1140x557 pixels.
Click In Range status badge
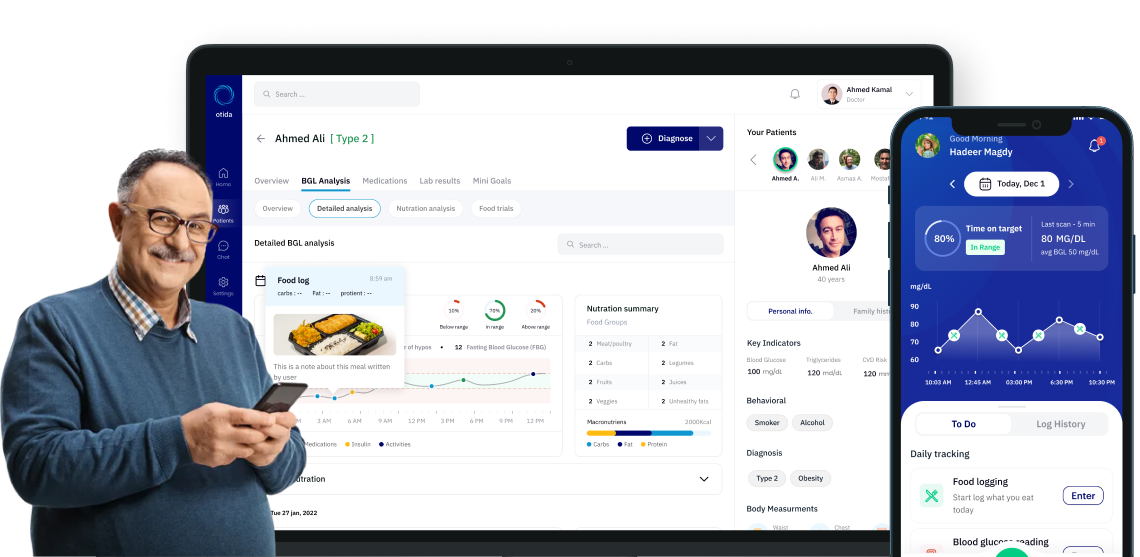point(985,247)
